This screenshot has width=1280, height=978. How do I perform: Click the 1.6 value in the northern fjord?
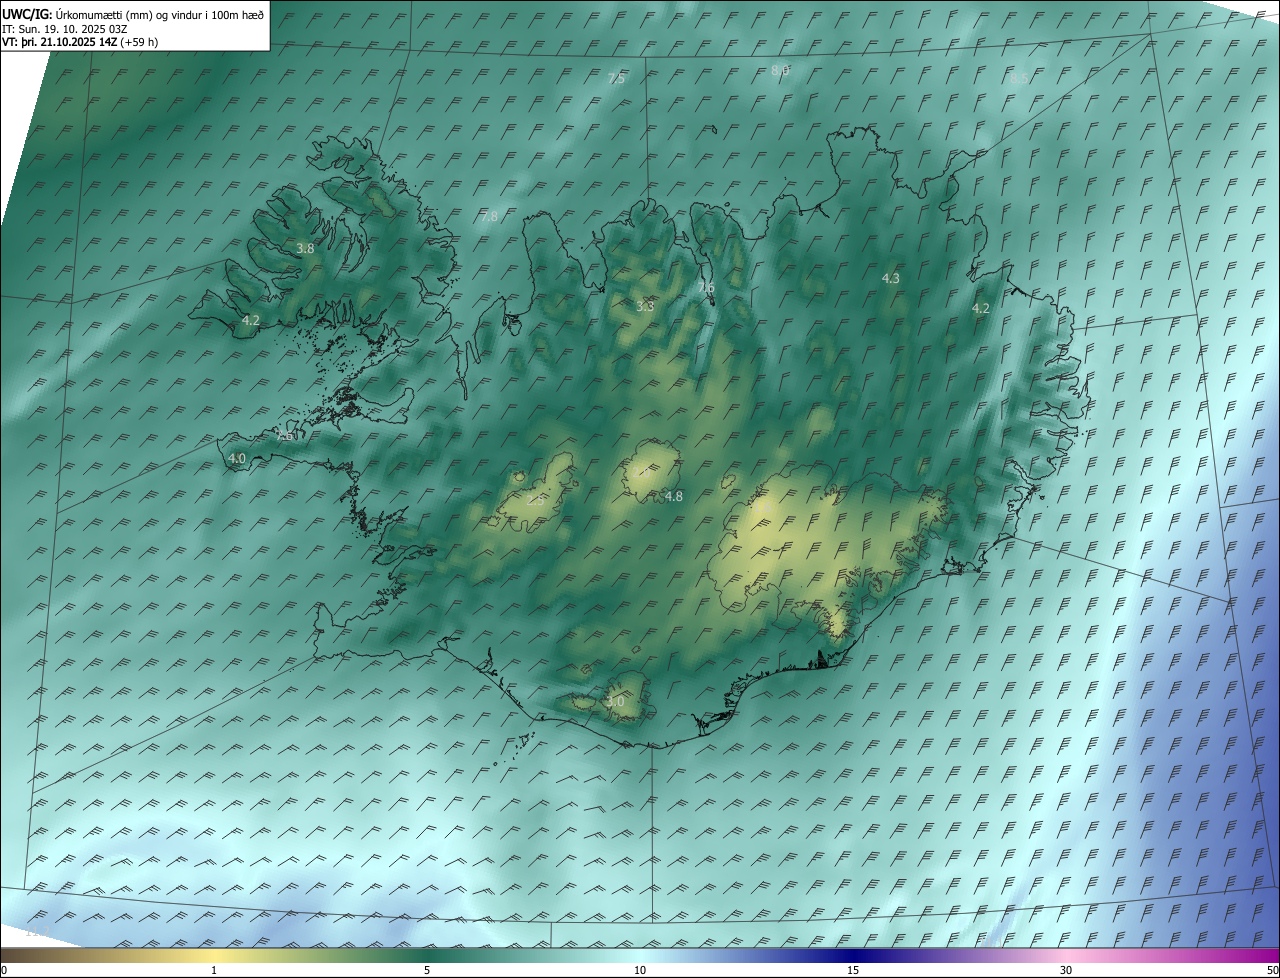[706, 288]
